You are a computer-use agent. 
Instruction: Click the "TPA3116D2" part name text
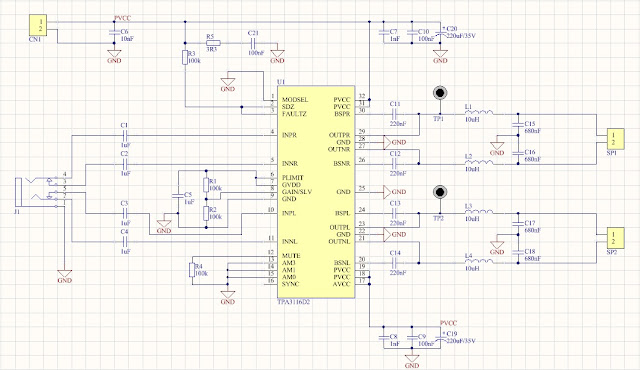point(293,302)
